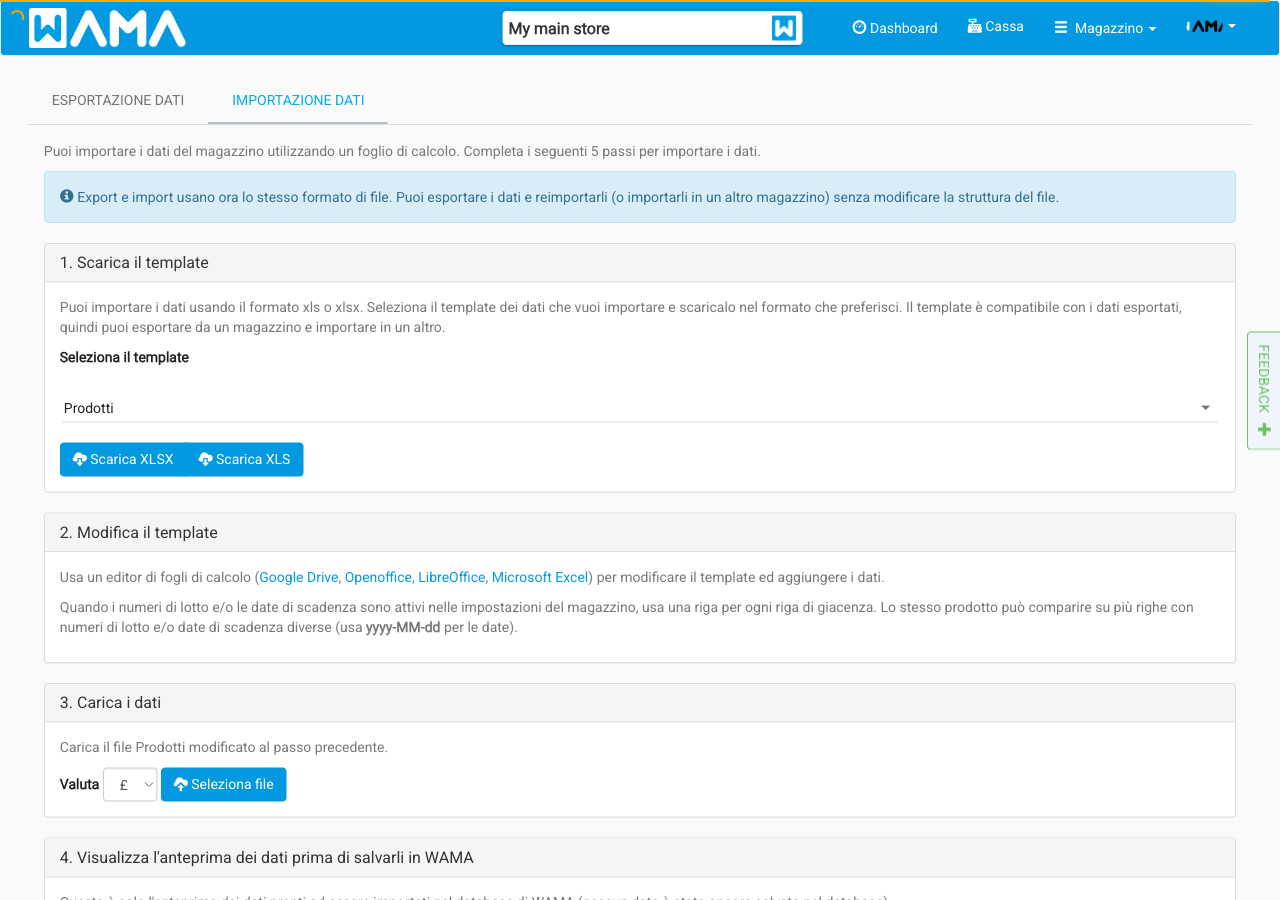Click the Magazzino hamburger icon
Screen dimensions: 1280x900
(1061, 28)
